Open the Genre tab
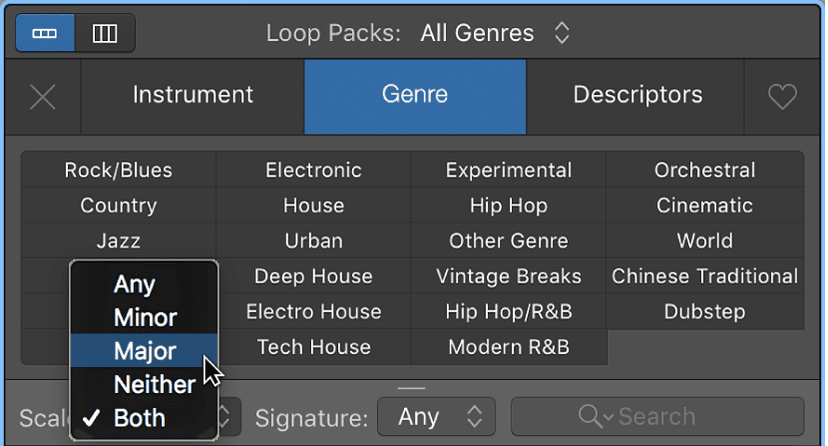The image size is (828, 446). [415, 97]
